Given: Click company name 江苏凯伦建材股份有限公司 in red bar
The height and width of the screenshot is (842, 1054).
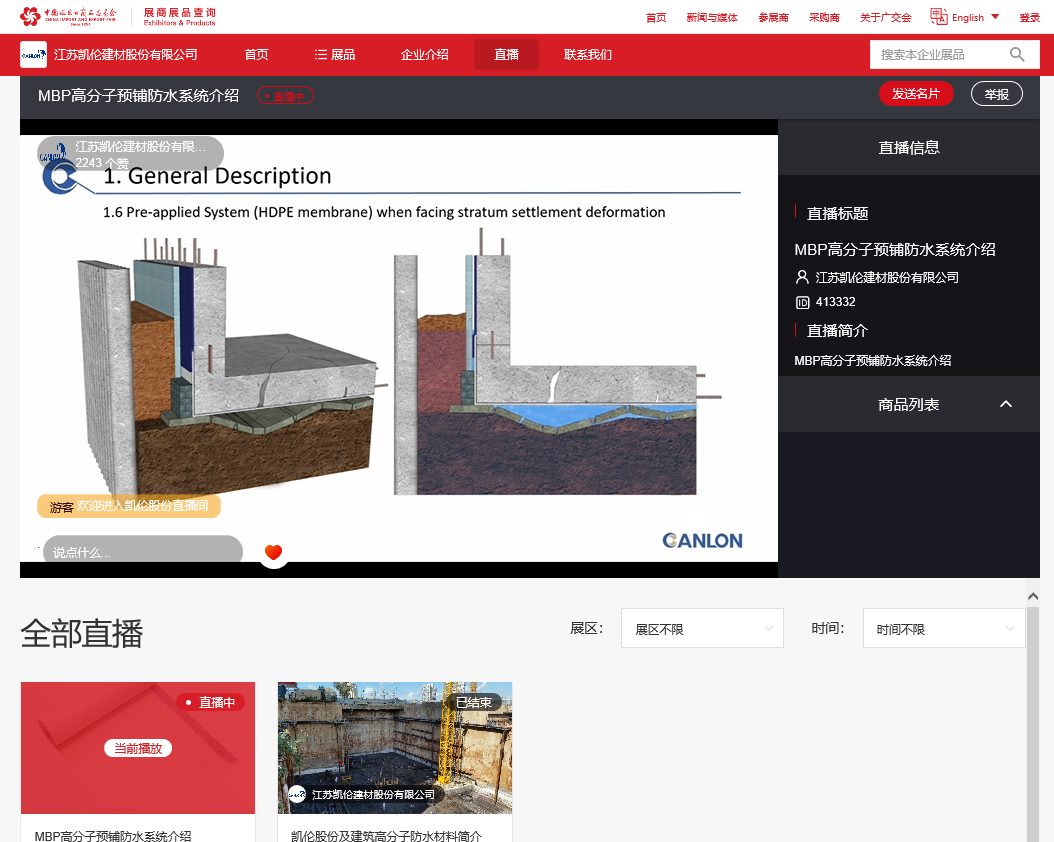Looking at the screenshot, I should [126, 54].
